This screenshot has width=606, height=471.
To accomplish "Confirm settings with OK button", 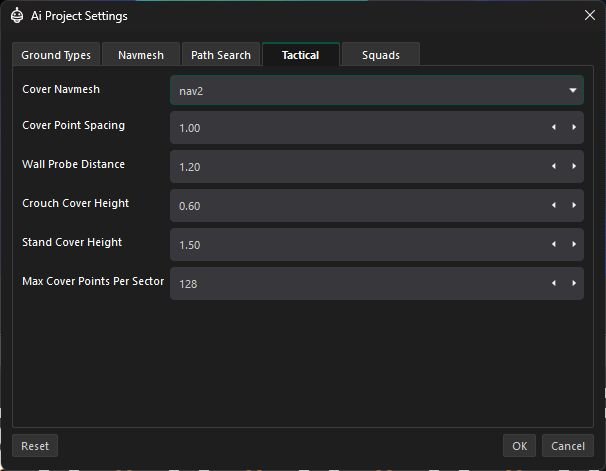I will click(x=519, y=446).
